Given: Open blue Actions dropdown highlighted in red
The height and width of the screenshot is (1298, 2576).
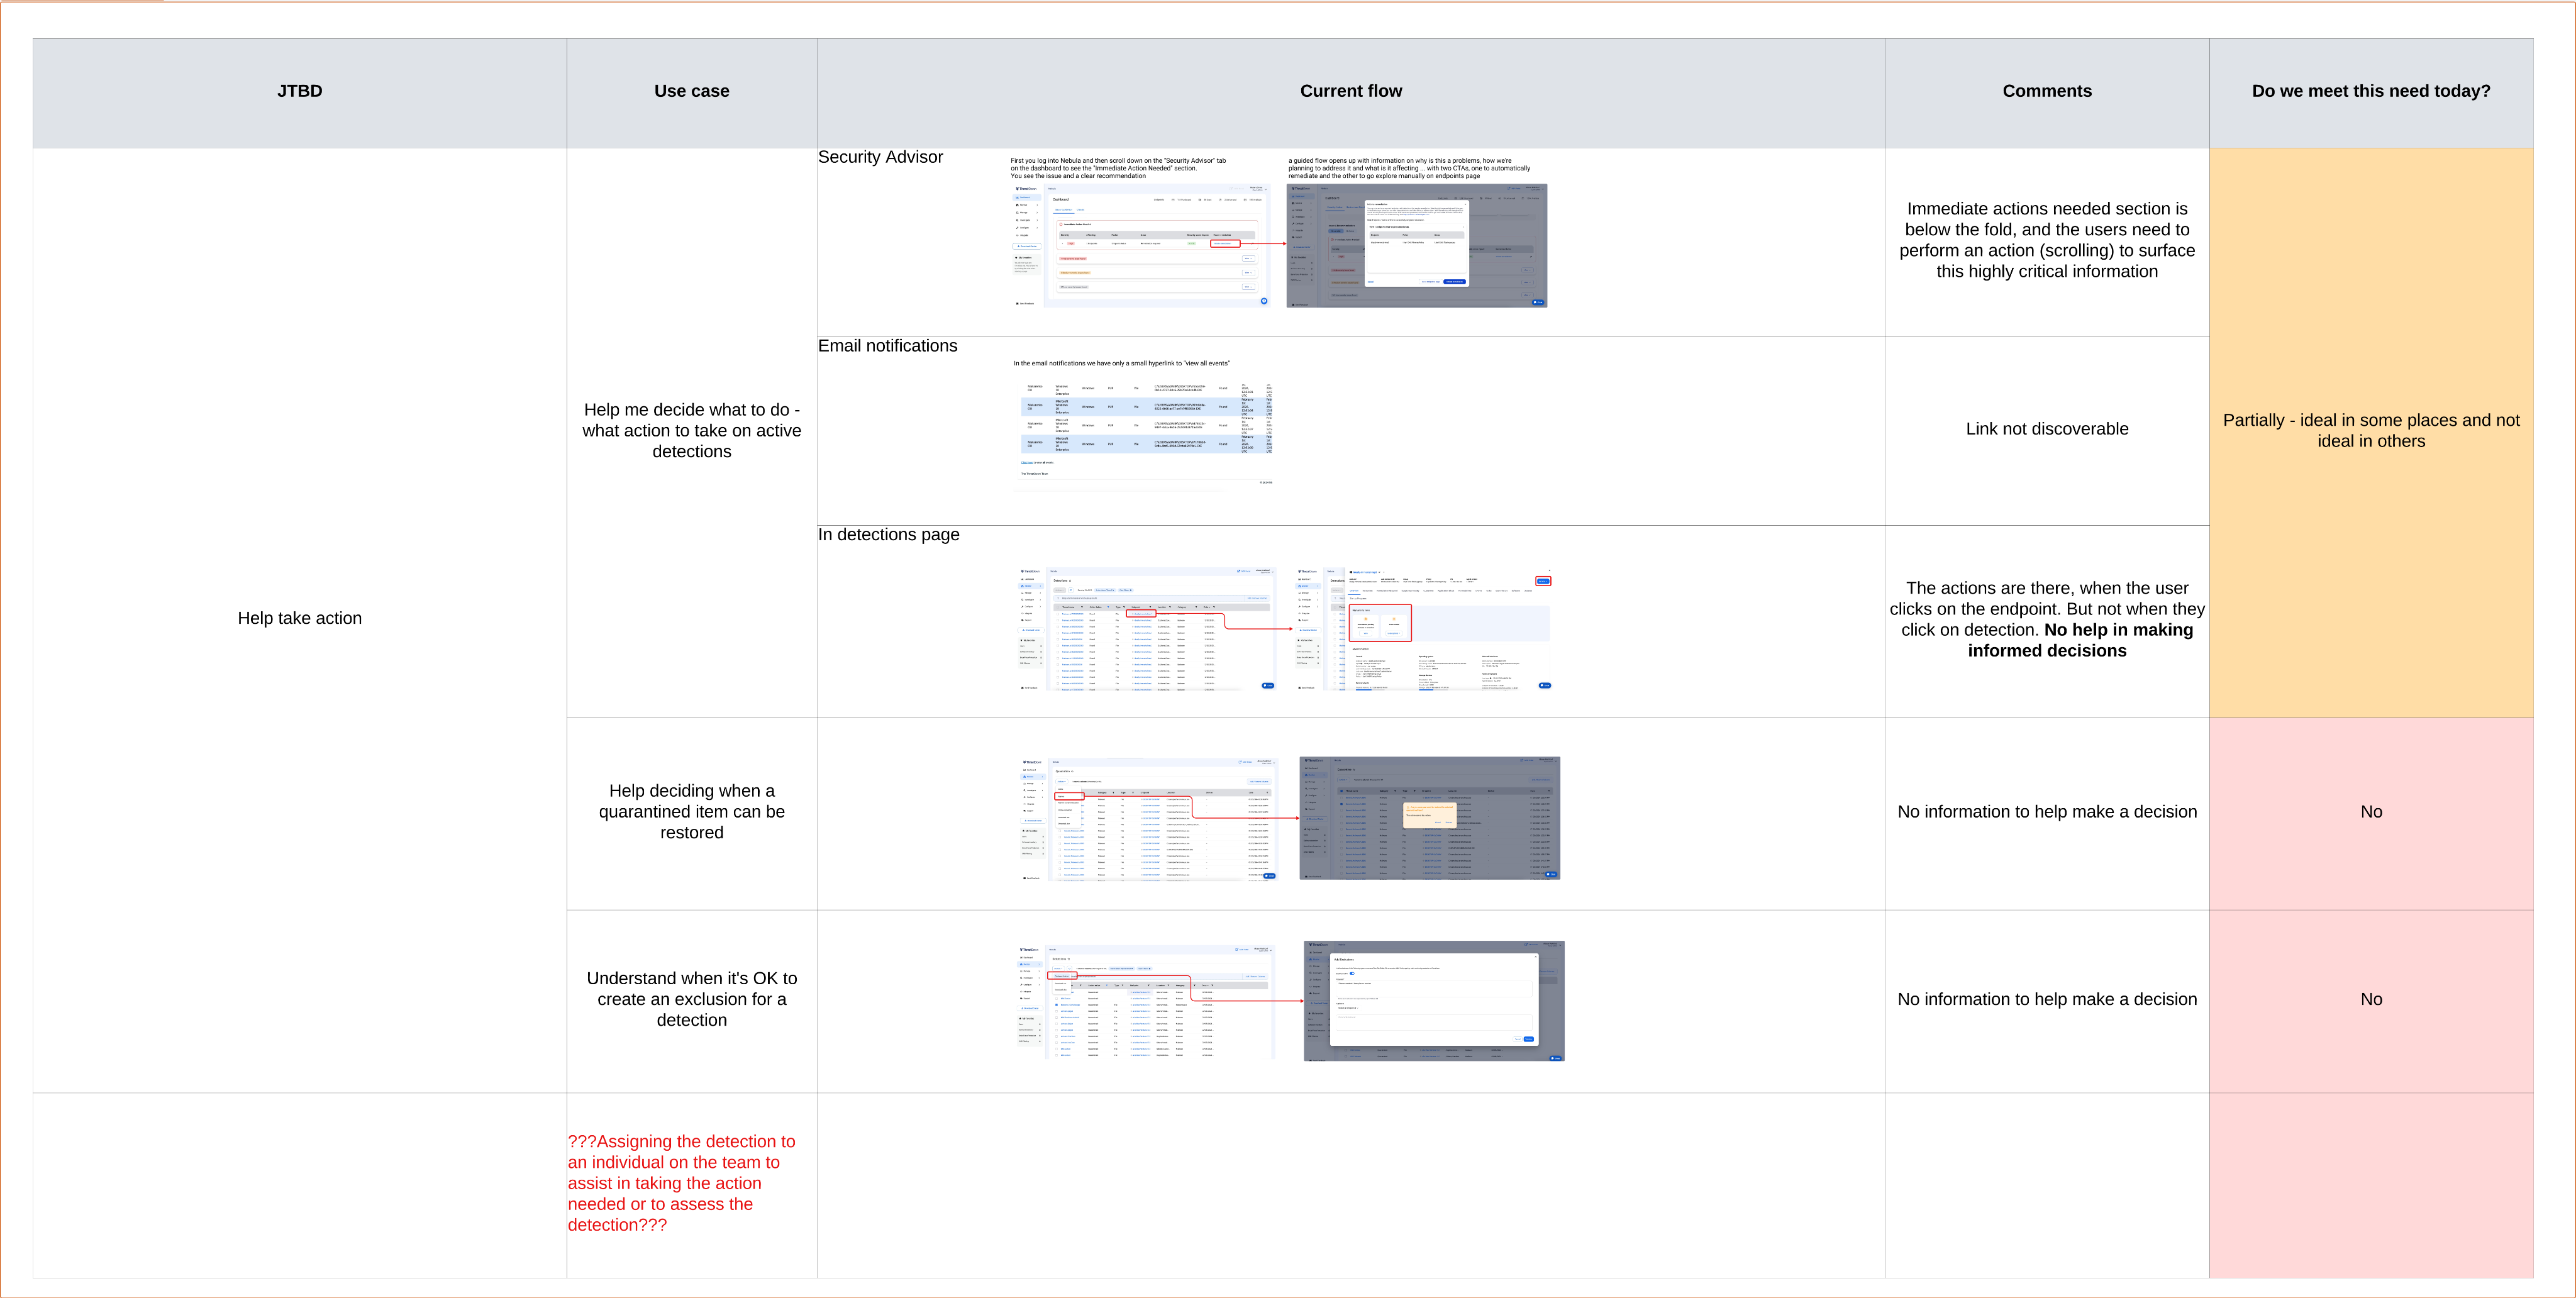Looking at the screenshot, I should coord(1543,581).
